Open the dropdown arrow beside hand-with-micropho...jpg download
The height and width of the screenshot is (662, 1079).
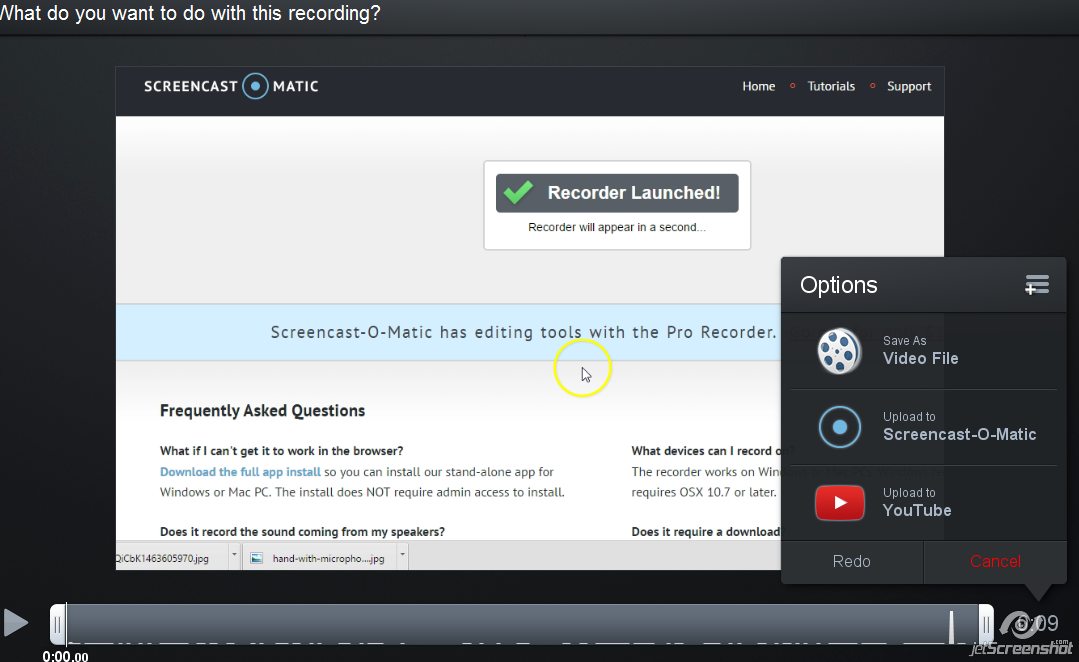coord(403,555)
